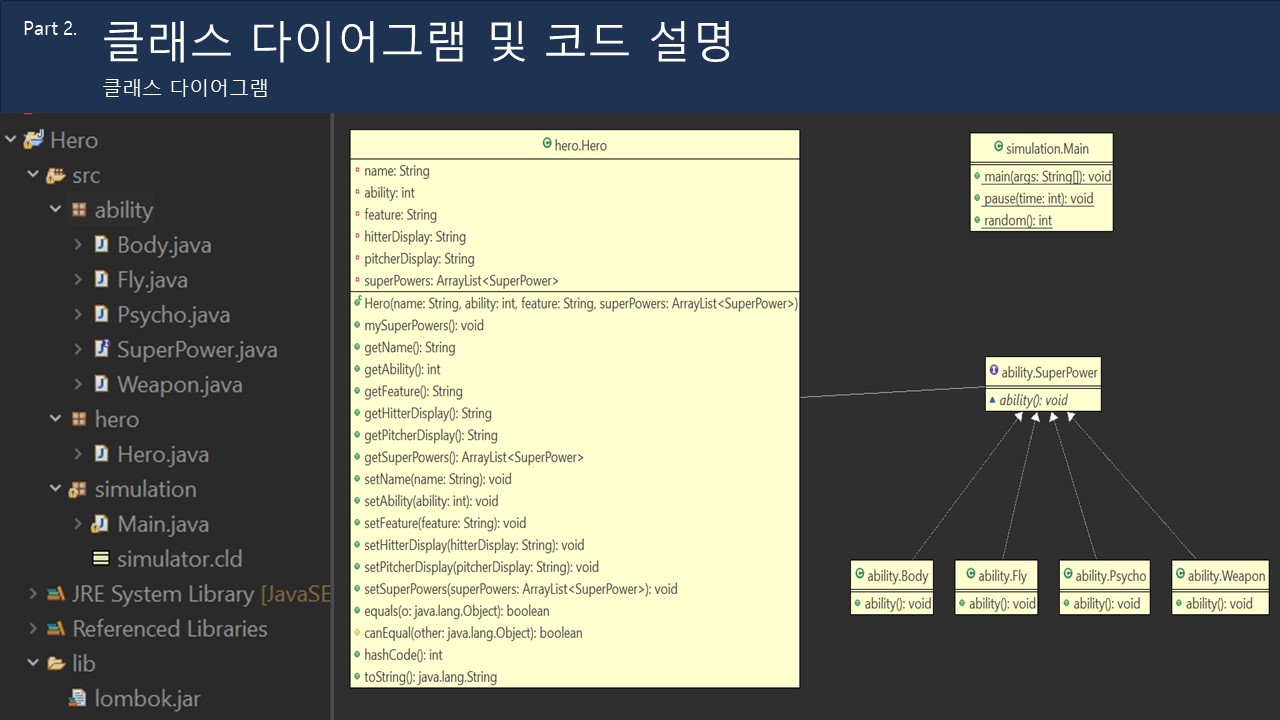This screenshot has height=720, width=1280.
Task: Collapse the simulation package node
Action: click(56, 489)
